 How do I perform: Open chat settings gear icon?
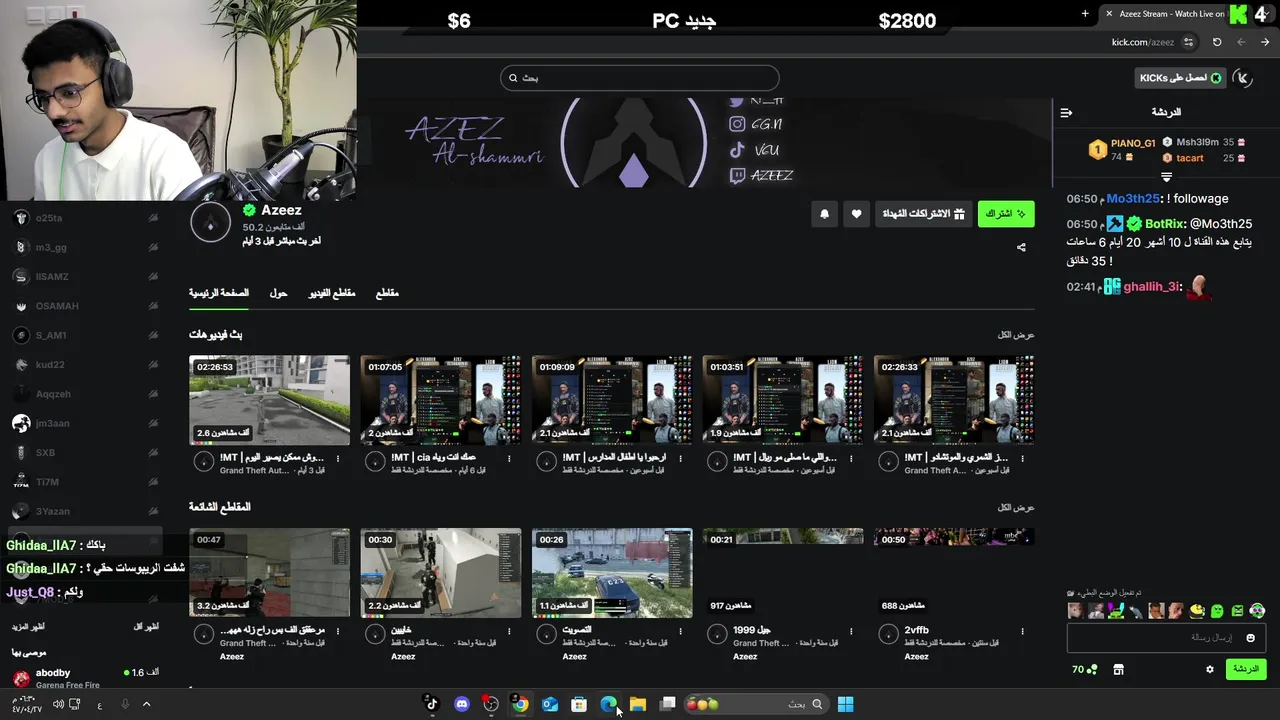click(x=1209, y=669)
